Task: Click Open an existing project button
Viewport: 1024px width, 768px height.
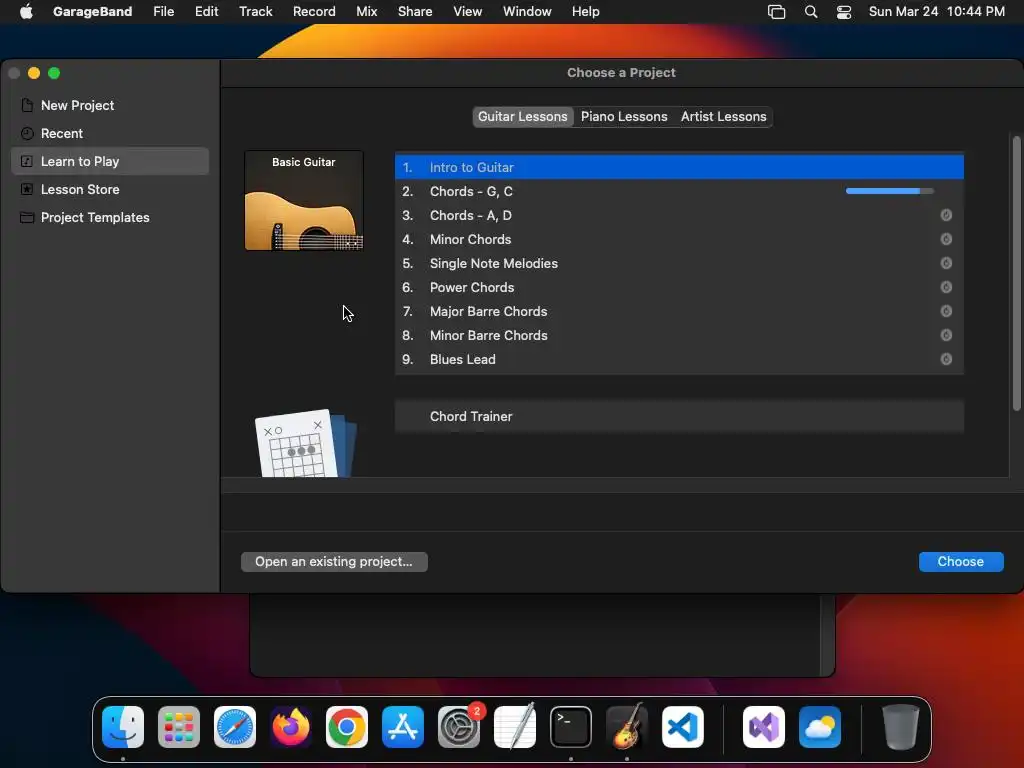Action: tap(334, 562)
